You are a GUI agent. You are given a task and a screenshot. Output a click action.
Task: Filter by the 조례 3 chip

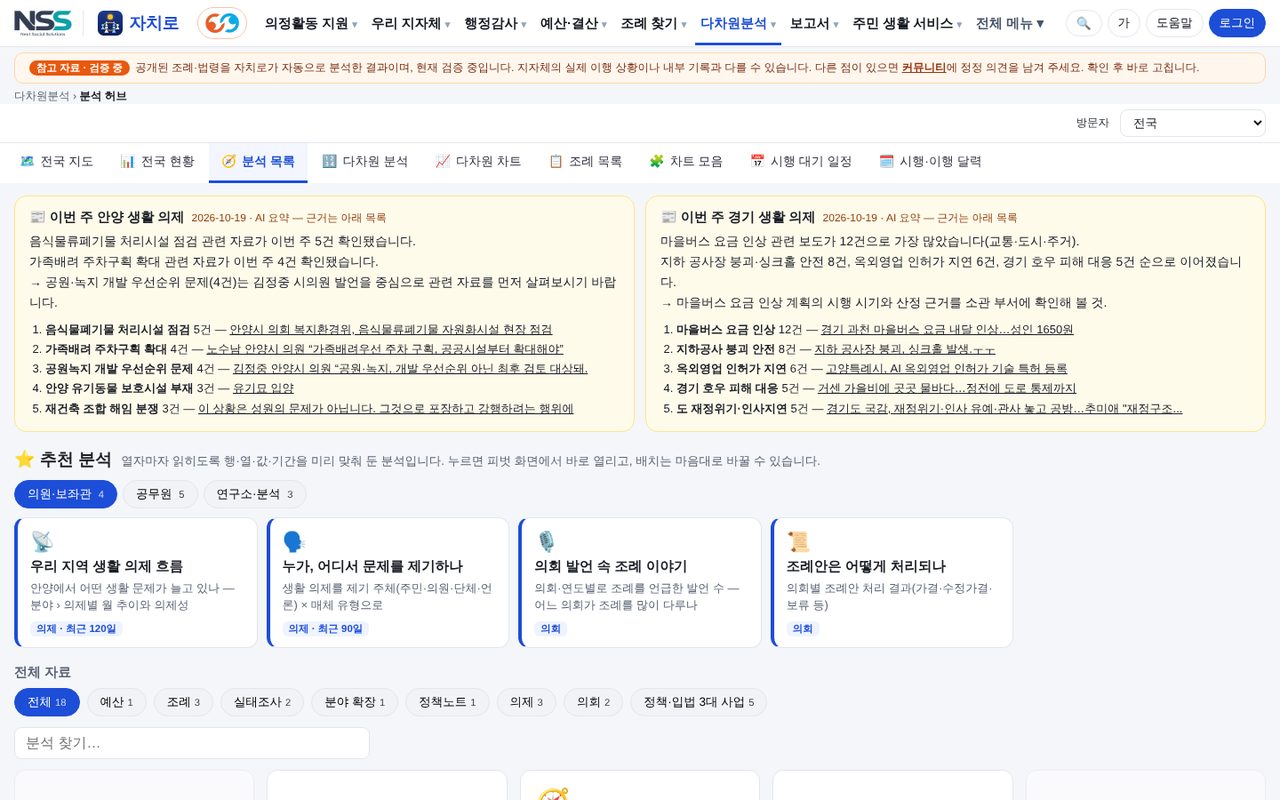183,702
